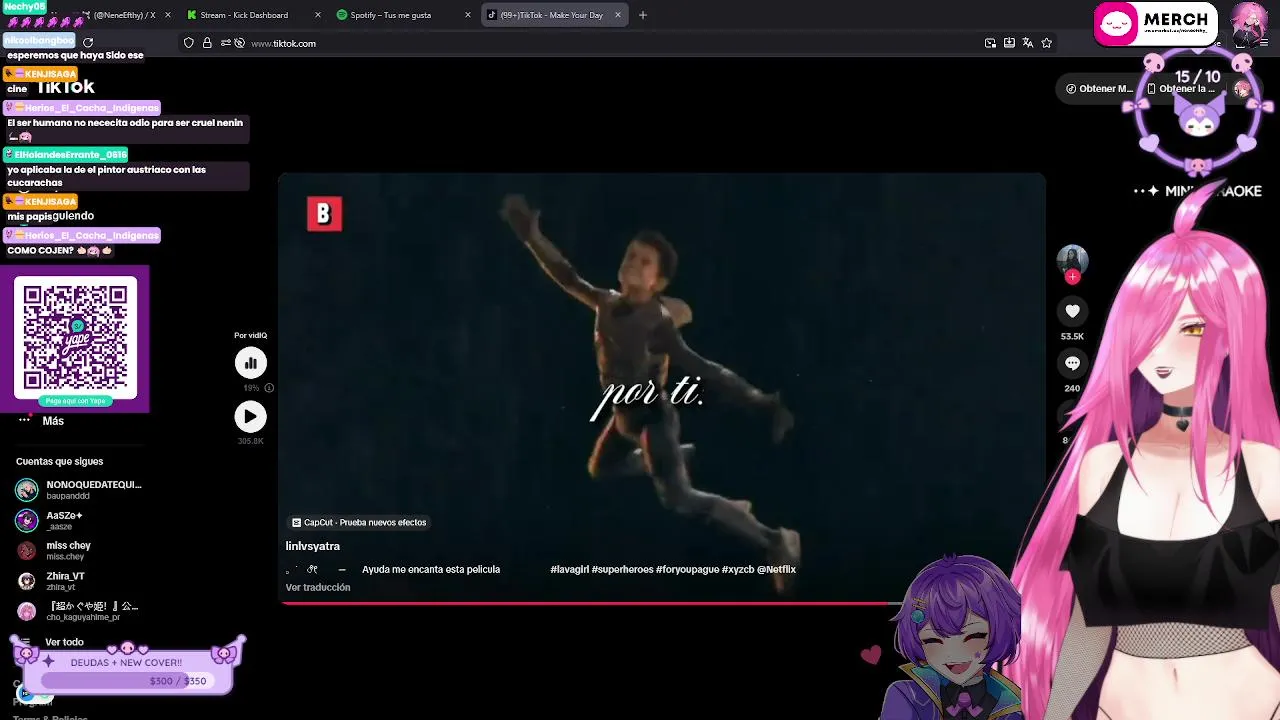1280x720 pixels.
Task: Close the Spotify – Tus me gusta tab
Action: [467, 15]
